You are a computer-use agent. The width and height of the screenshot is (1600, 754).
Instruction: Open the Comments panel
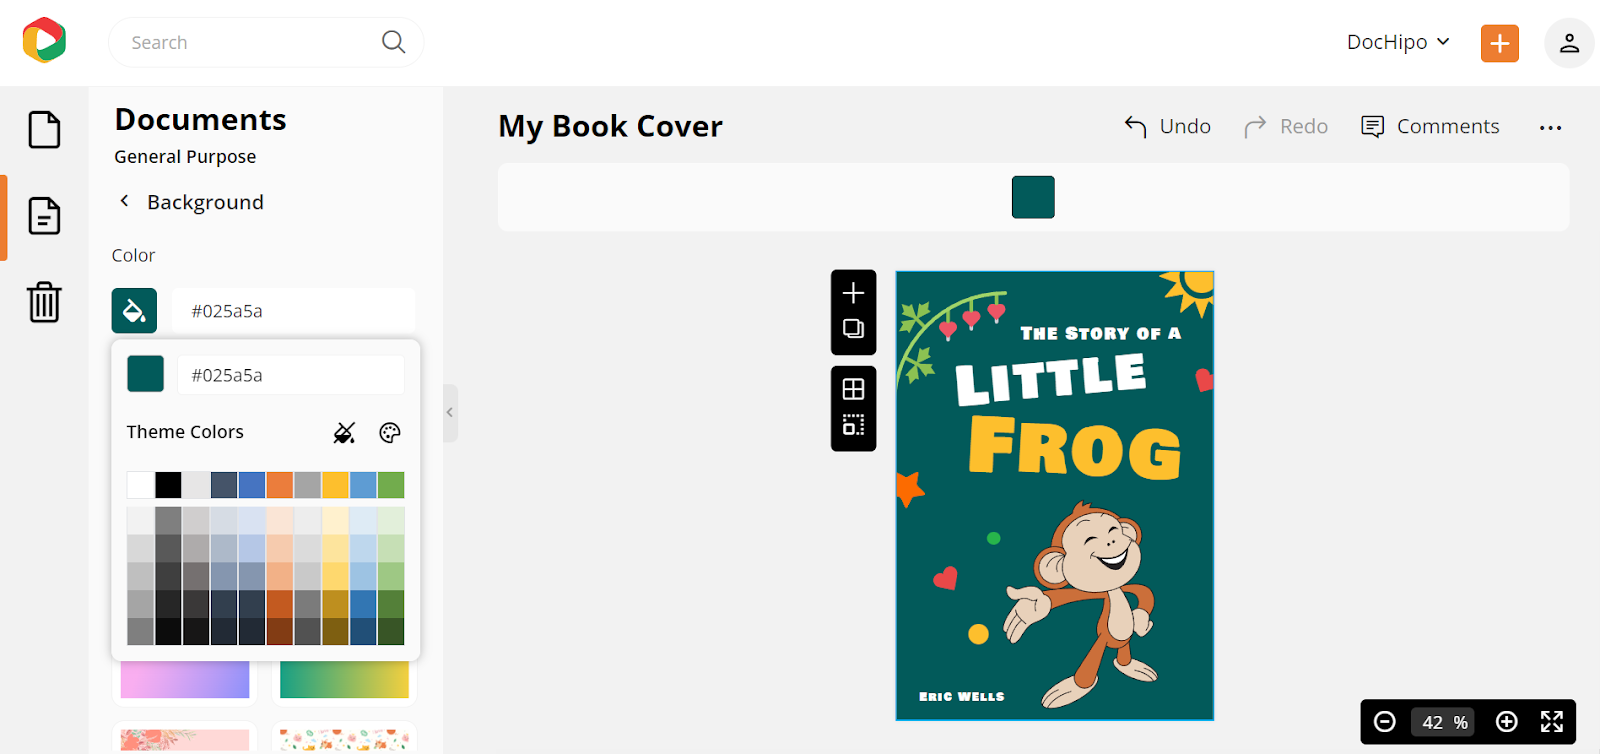tap(1430, 127)
